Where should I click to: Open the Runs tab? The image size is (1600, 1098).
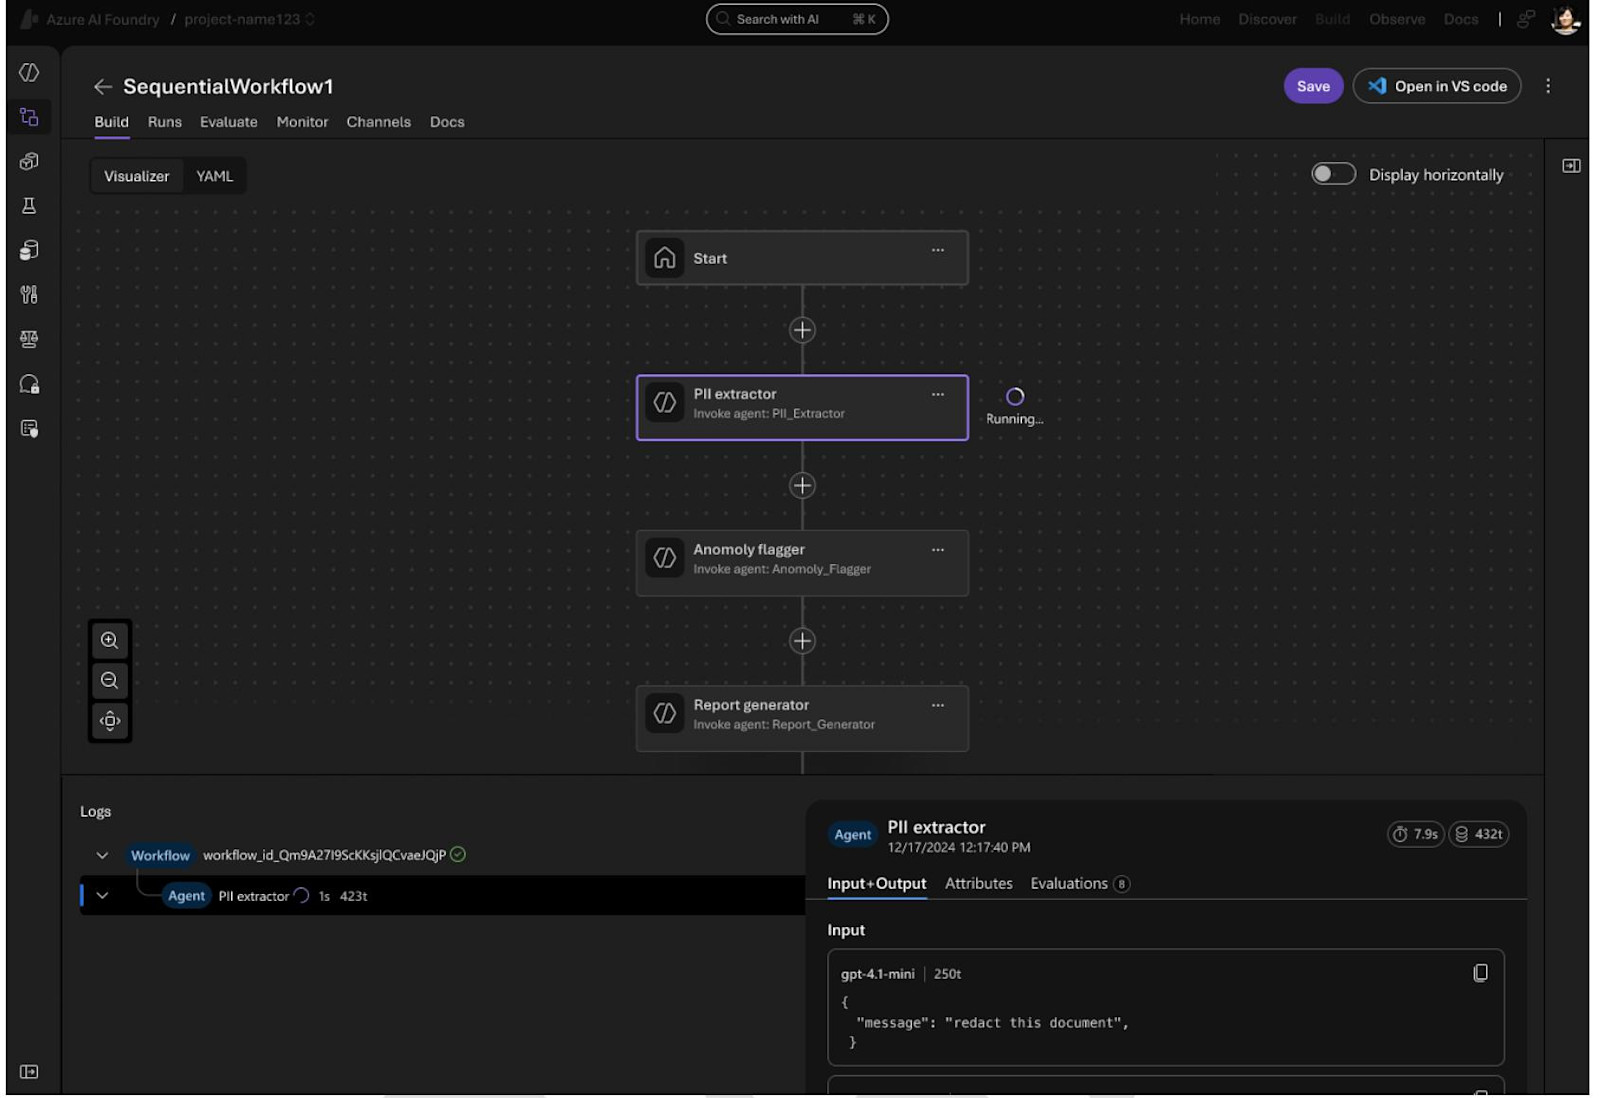(x=165, y=122)
